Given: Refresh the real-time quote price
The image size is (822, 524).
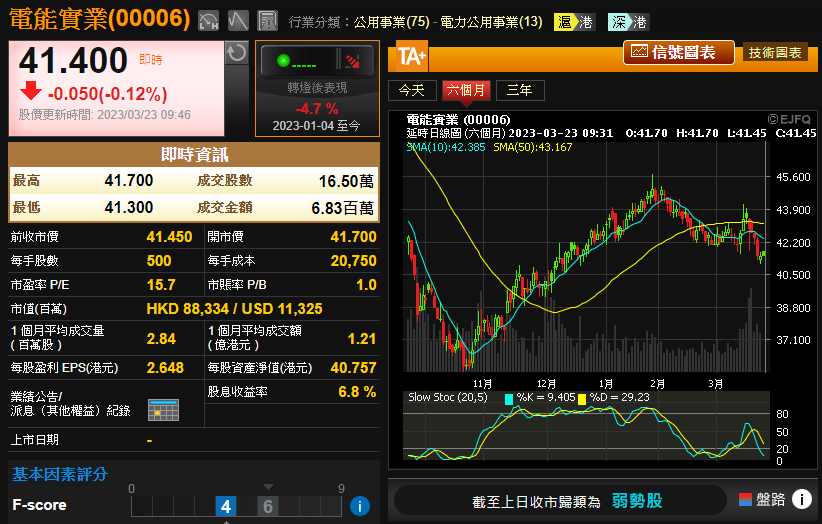Looking at the screenshot, I should 236,53.
